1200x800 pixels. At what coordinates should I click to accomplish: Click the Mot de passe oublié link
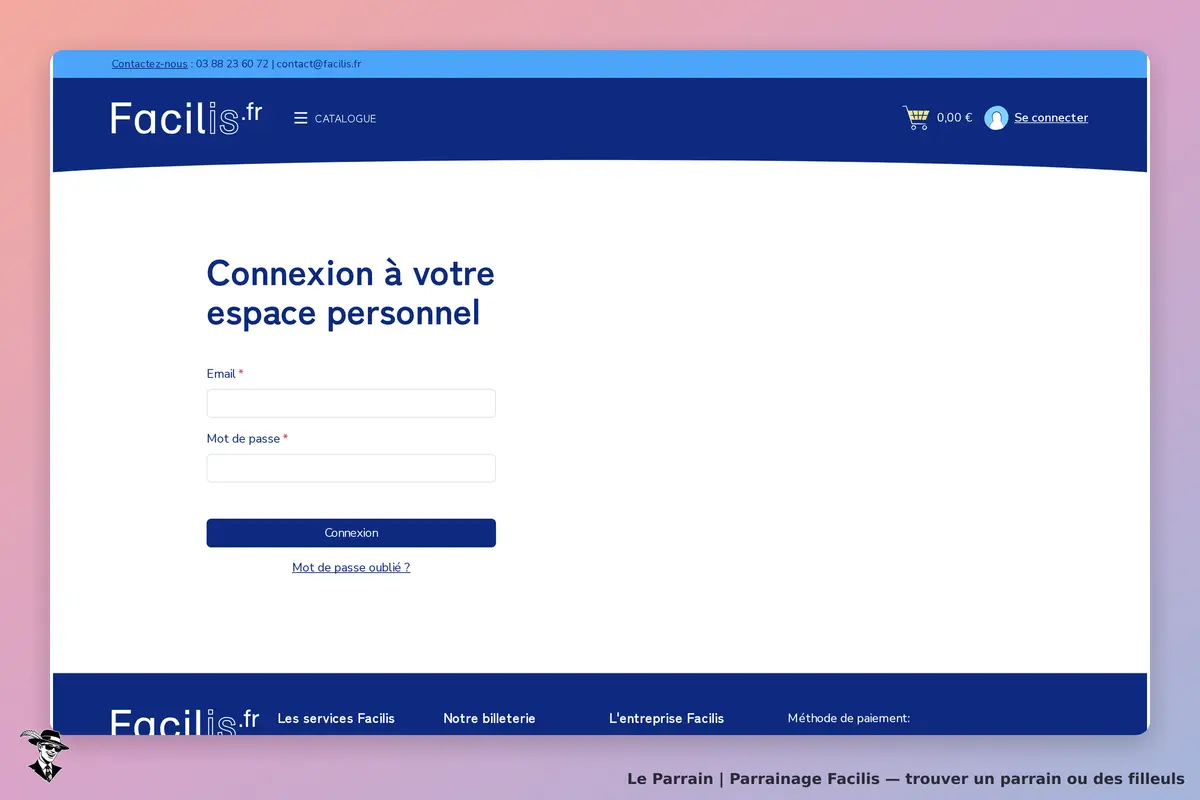pos(351,567)
